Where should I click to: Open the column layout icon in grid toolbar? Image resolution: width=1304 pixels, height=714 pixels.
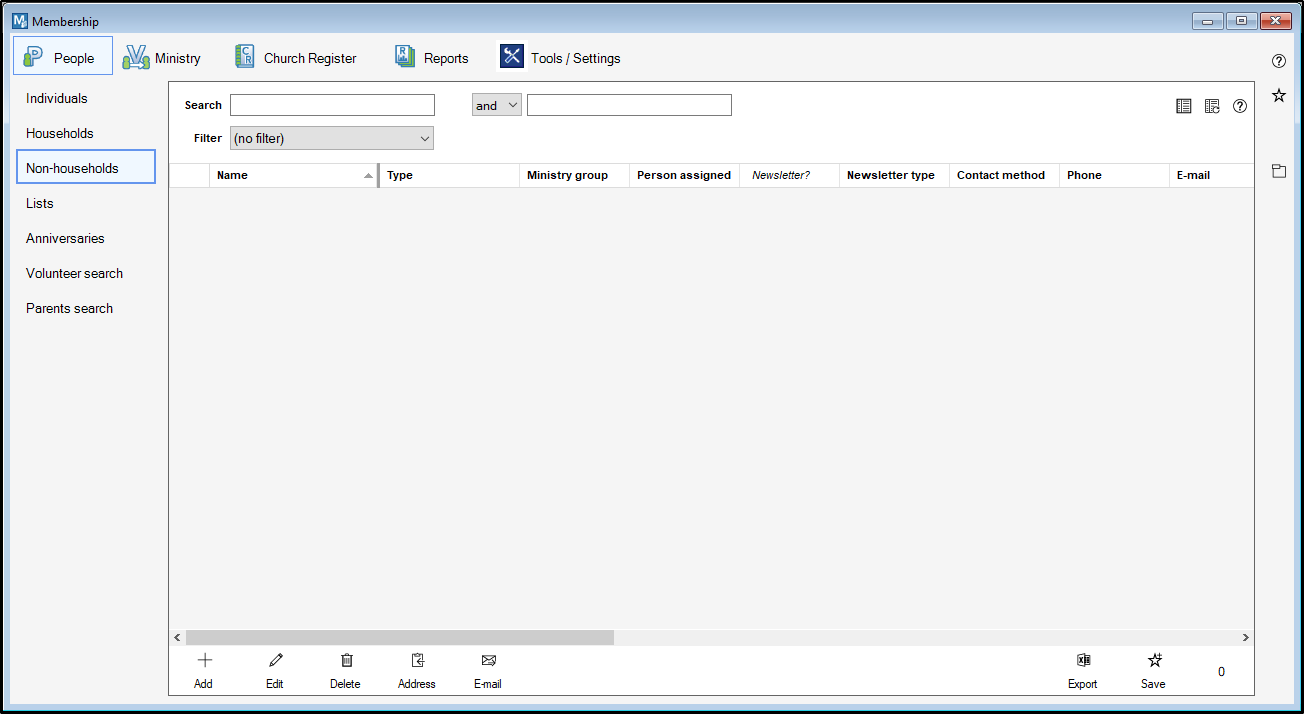1184,106
